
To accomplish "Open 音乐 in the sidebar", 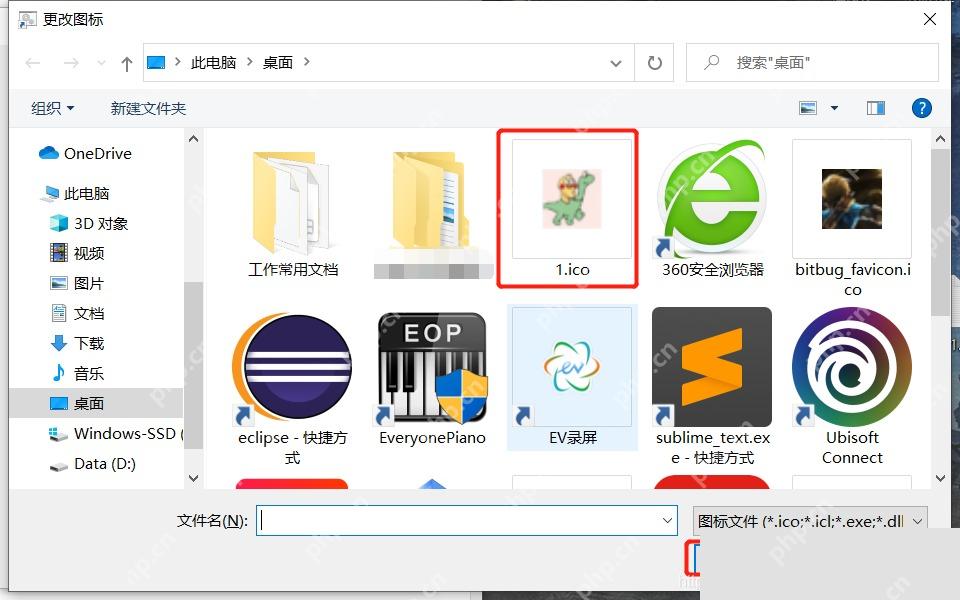I will pyautogui.click(x=77, y=373).
